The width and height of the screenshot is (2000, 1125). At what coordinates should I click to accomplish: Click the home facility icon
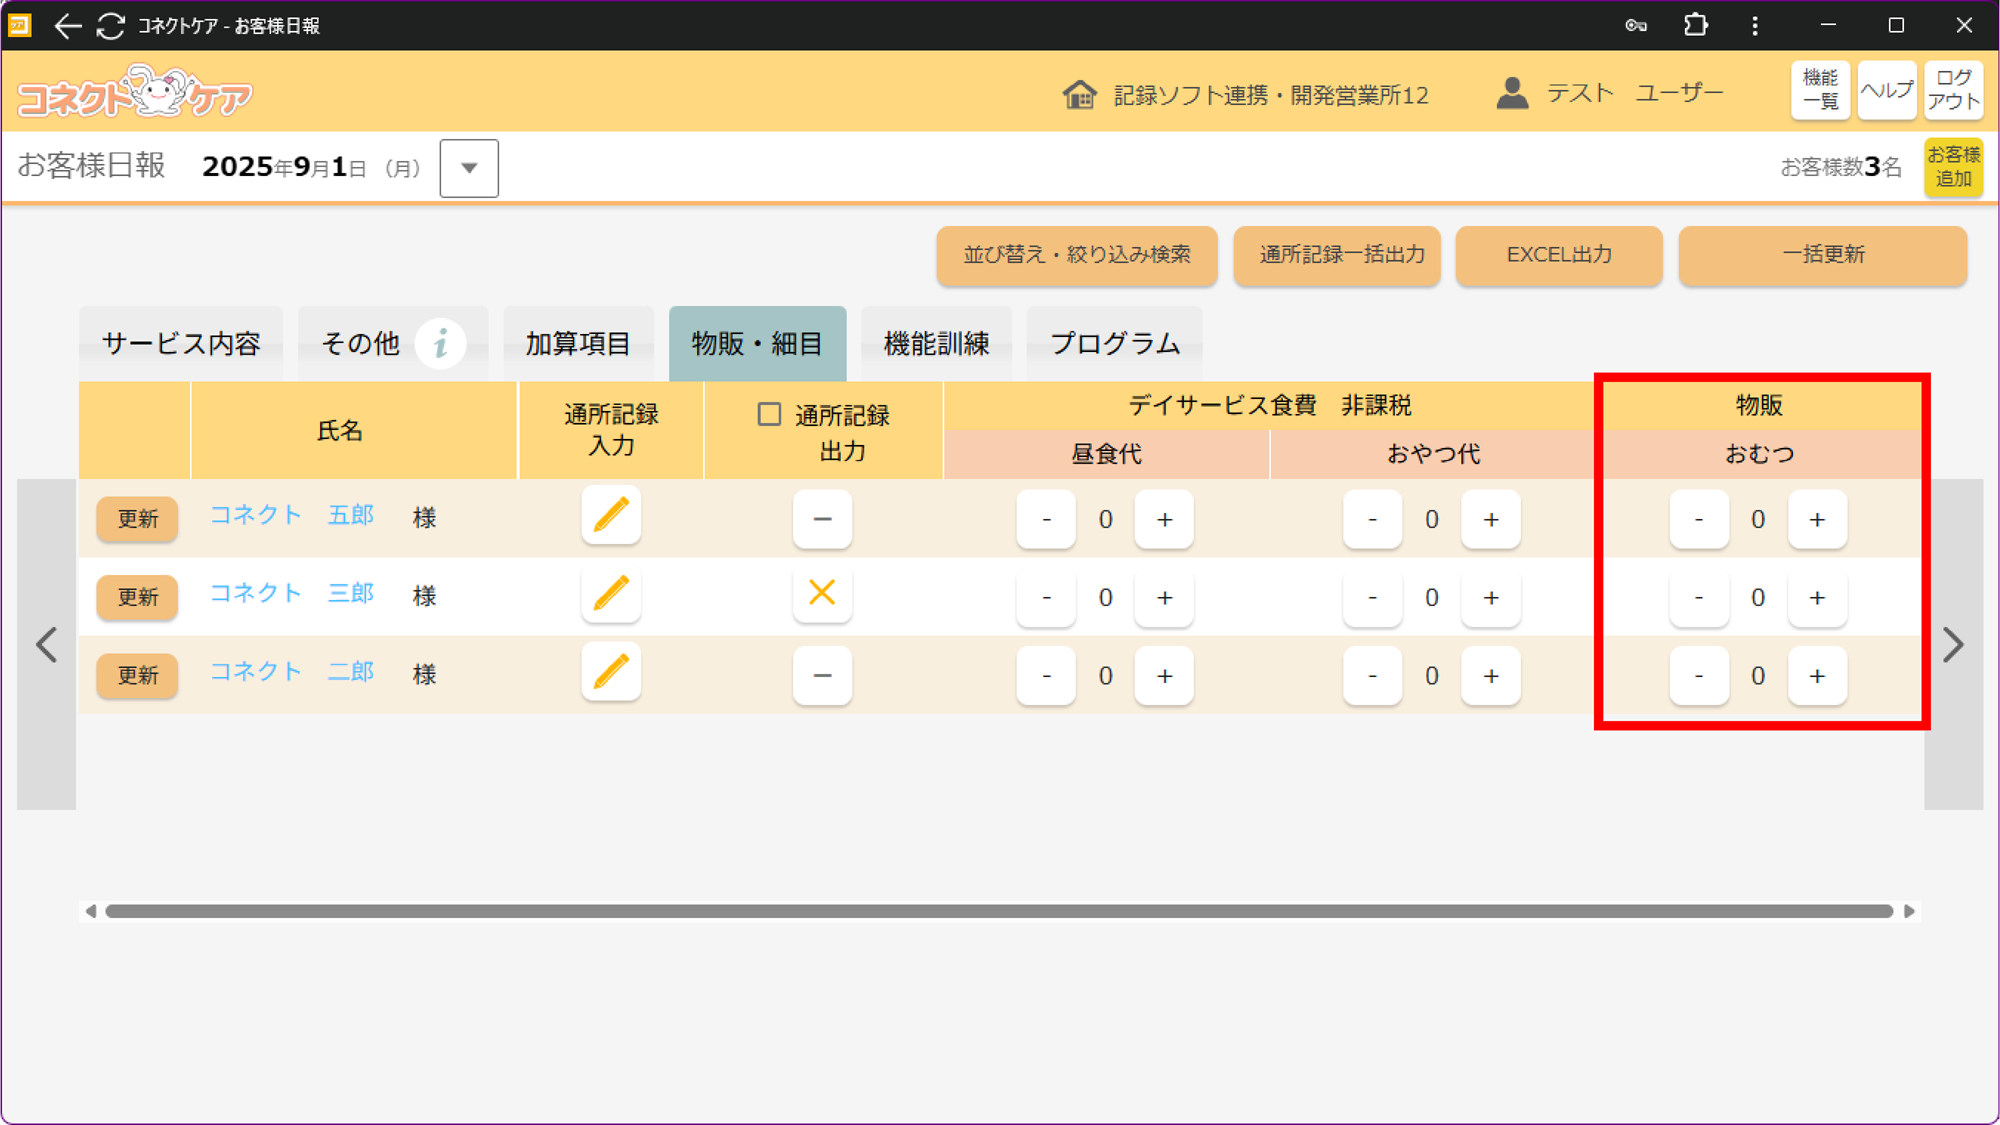(x=1079, y=95)
